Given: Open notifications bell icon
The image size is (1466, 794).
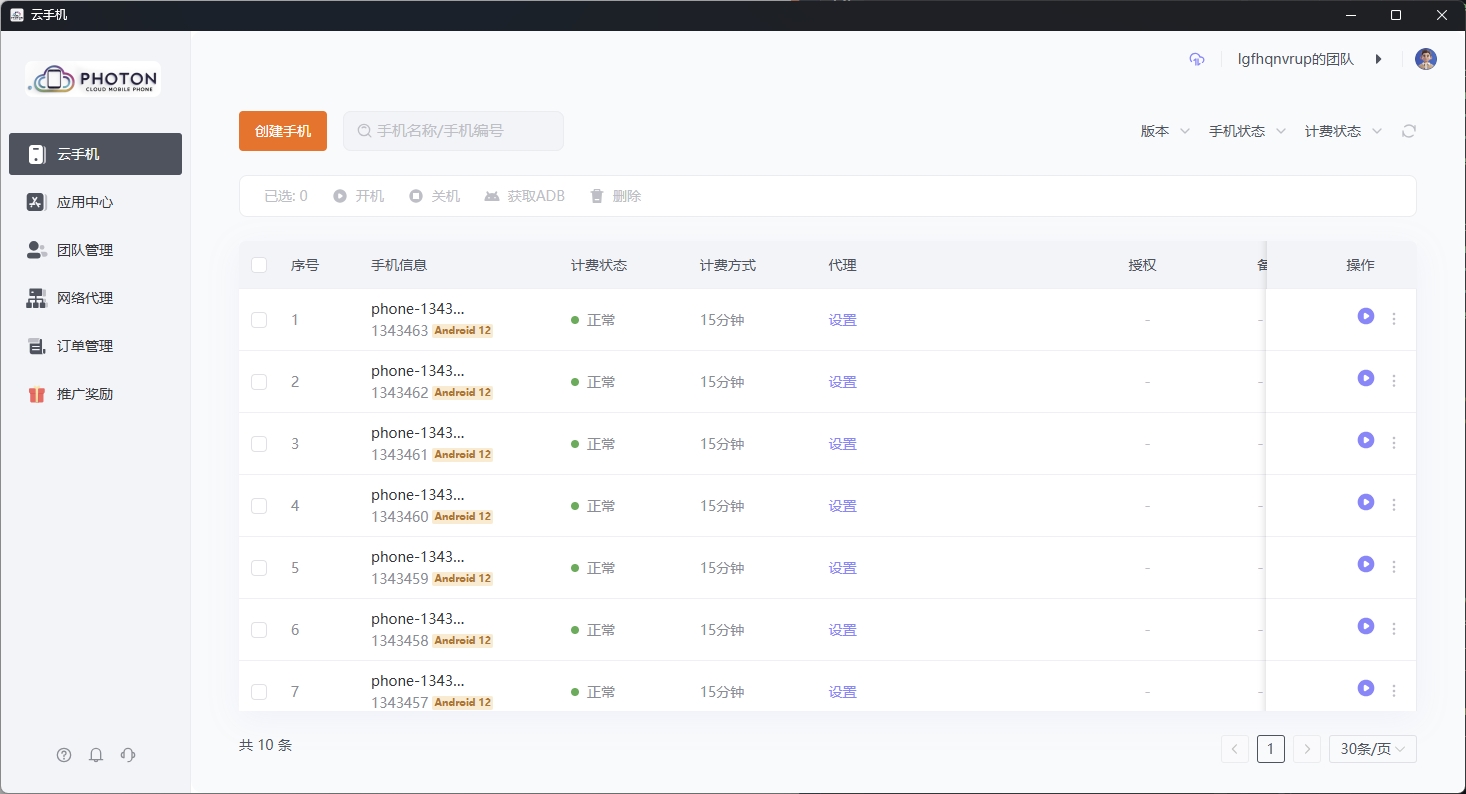Looking at the screenshot, I should 96,755.
